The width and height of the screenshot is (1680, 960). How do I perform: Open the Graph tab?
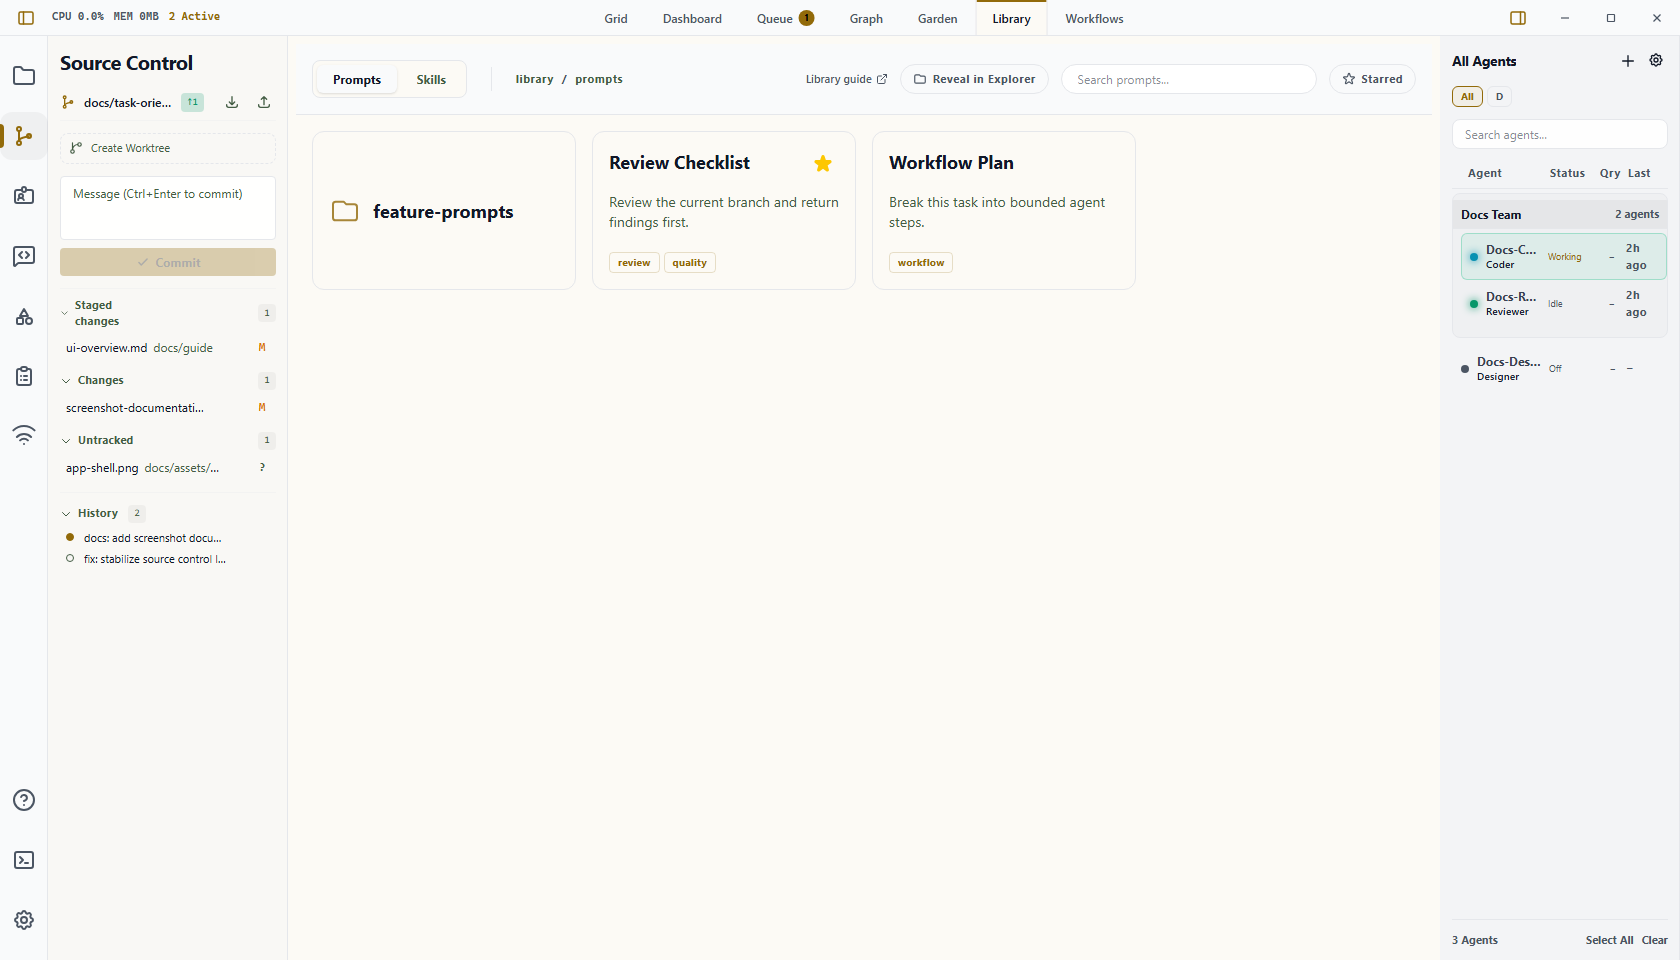(x=866, y=19)
